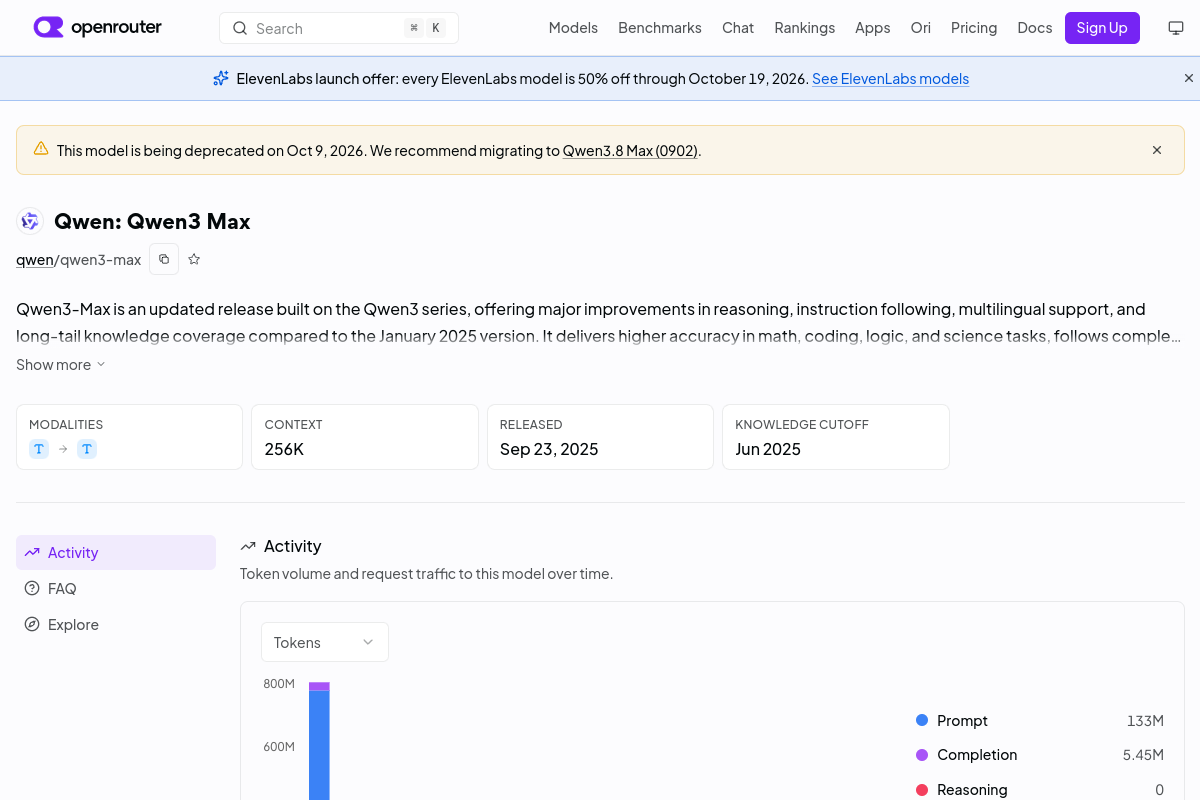Open the Benchmarks nav item

(x=660, y=28)
